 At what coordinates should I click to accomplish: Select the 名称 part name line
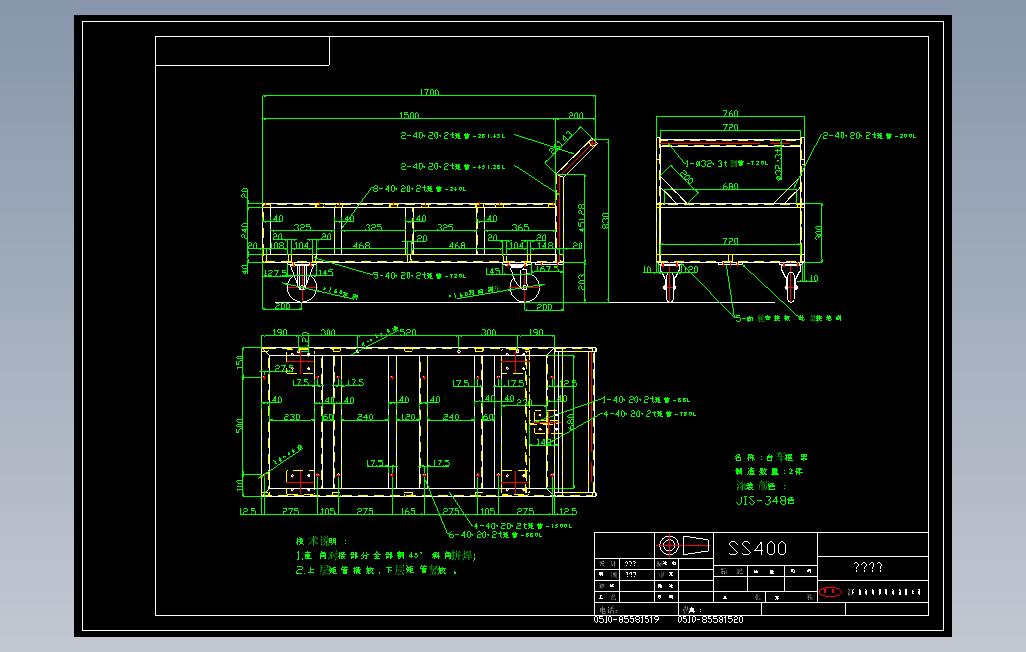771,458
